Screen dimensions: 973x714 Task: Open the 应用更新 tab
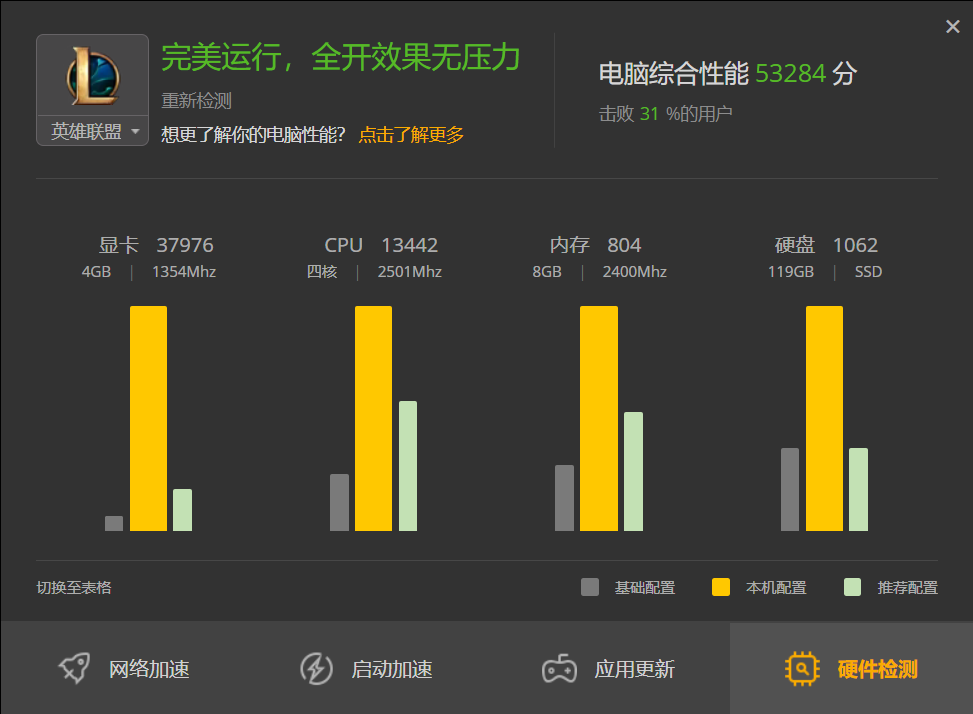coord(608,669)
